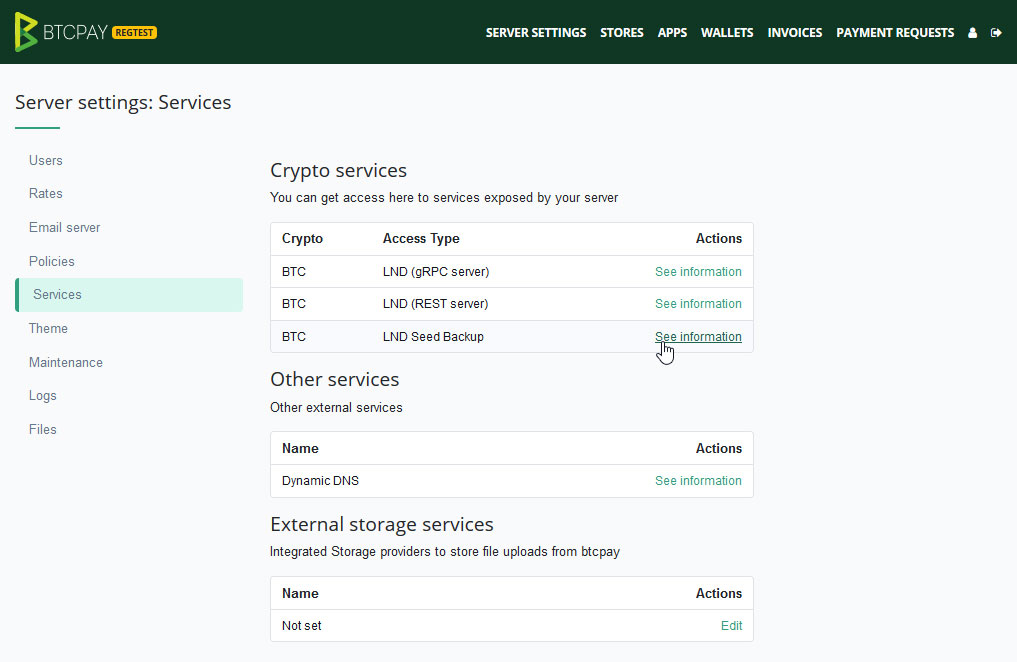View server Logs
This screenshot has height=662, width=1017.
click(42, 395)
